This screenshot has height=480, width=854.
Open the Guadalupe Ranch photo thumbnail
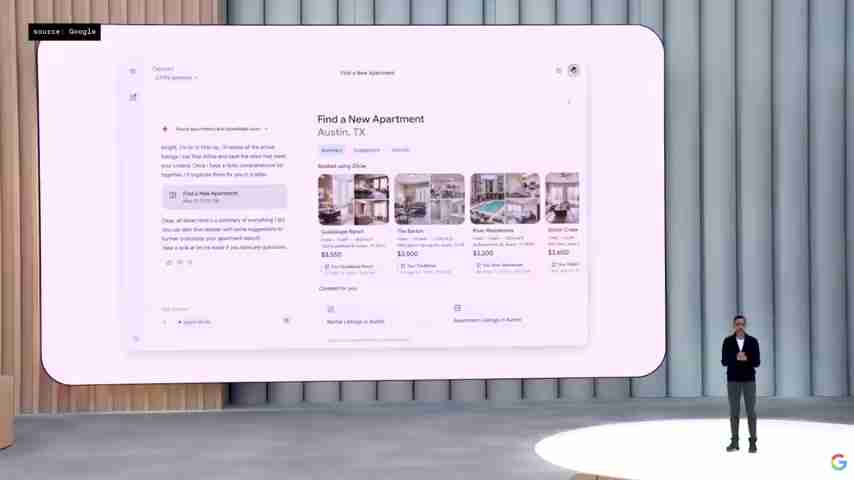coord(353,199)
